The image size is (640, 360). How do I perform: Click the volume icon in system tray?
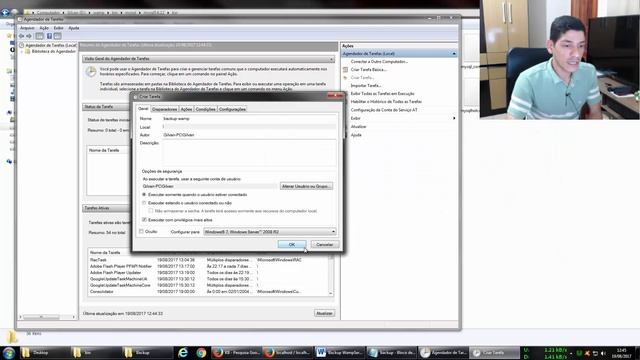click(x=603, y=353)
